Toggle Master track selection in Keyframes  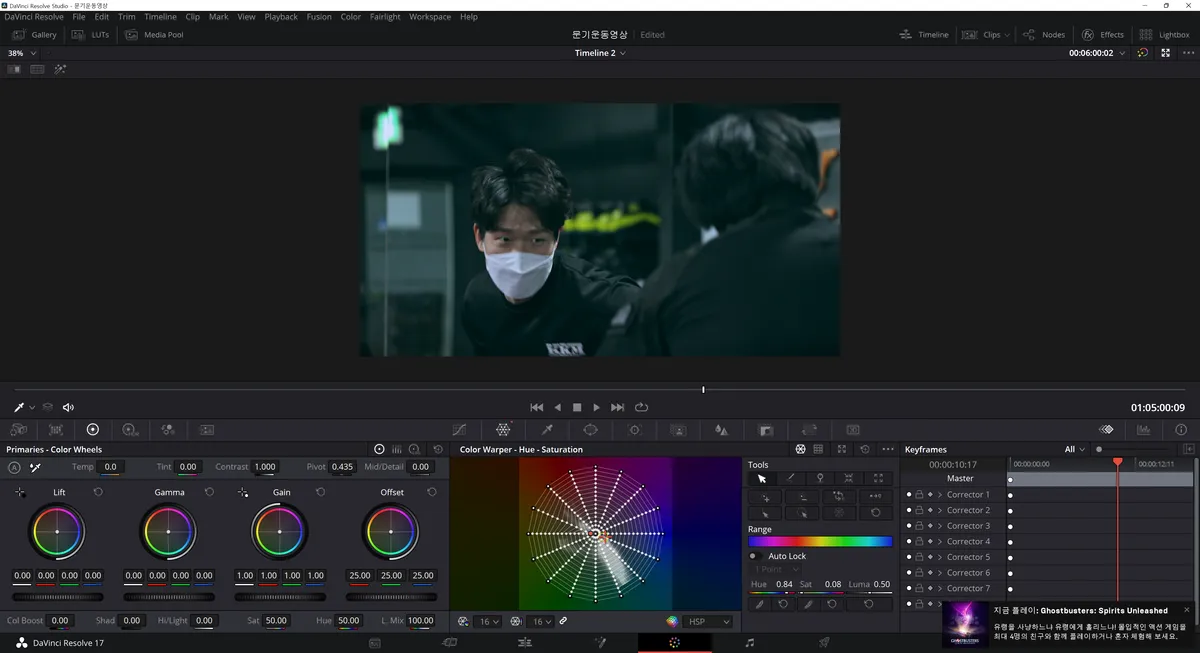(x=959, y=478)
